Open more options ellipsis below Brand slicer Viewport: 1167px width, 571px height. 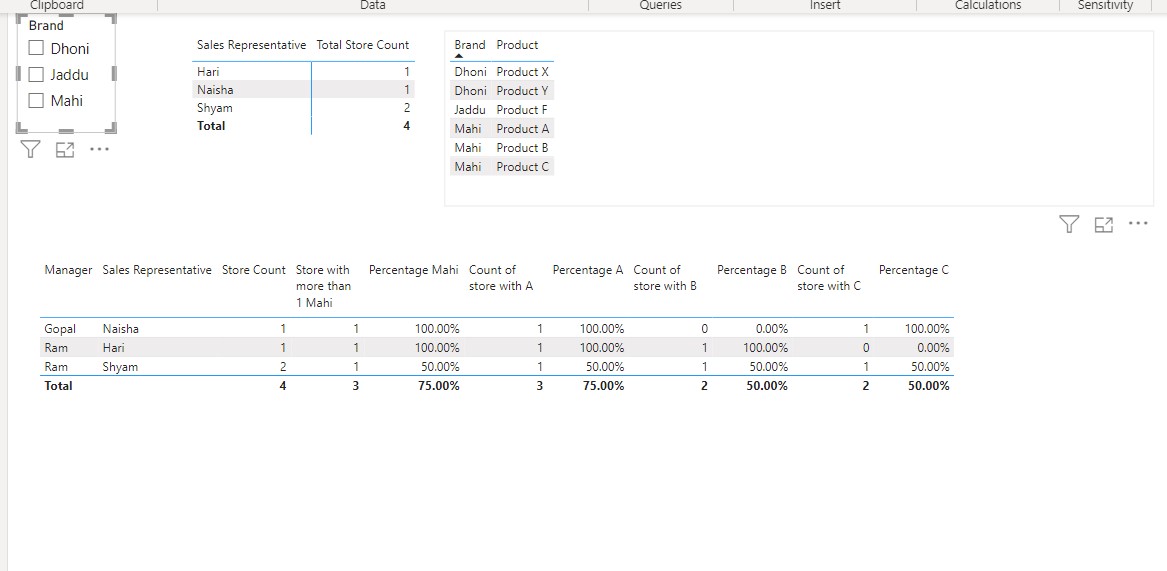click(99, 150)
